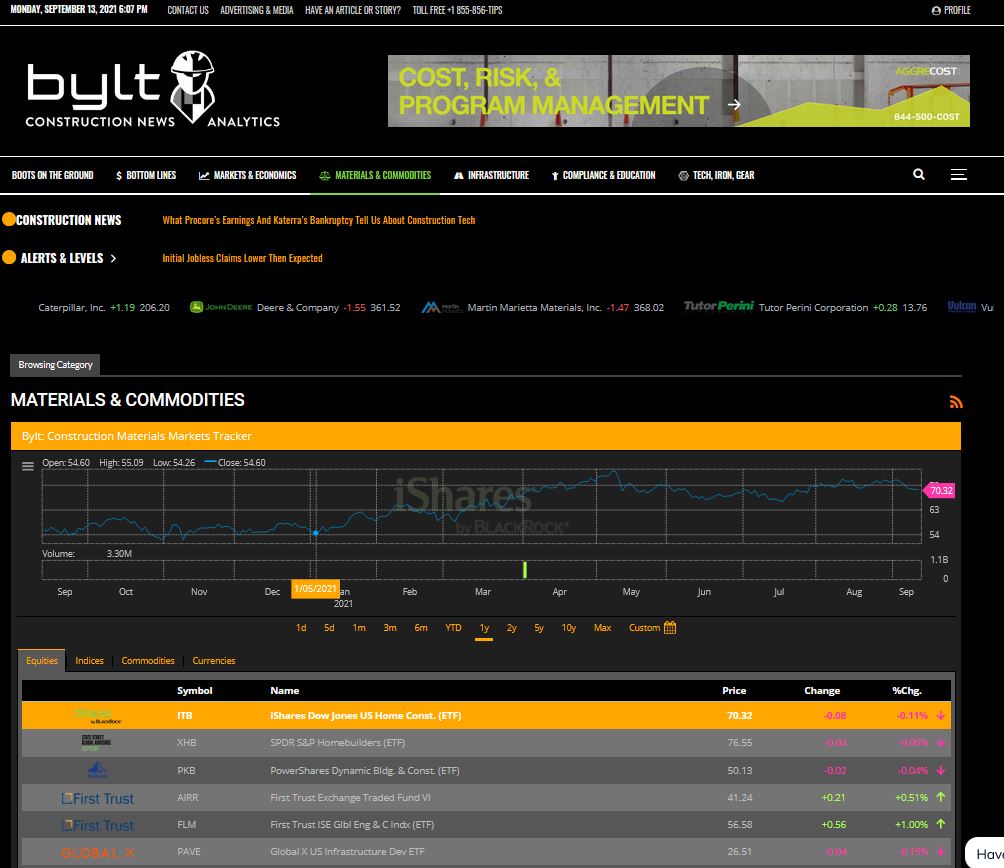The height and width of the screenshot is (868, 1004).
Task: Click the Contact Us link
Action: pyautogui.click(x=187, y=11)
